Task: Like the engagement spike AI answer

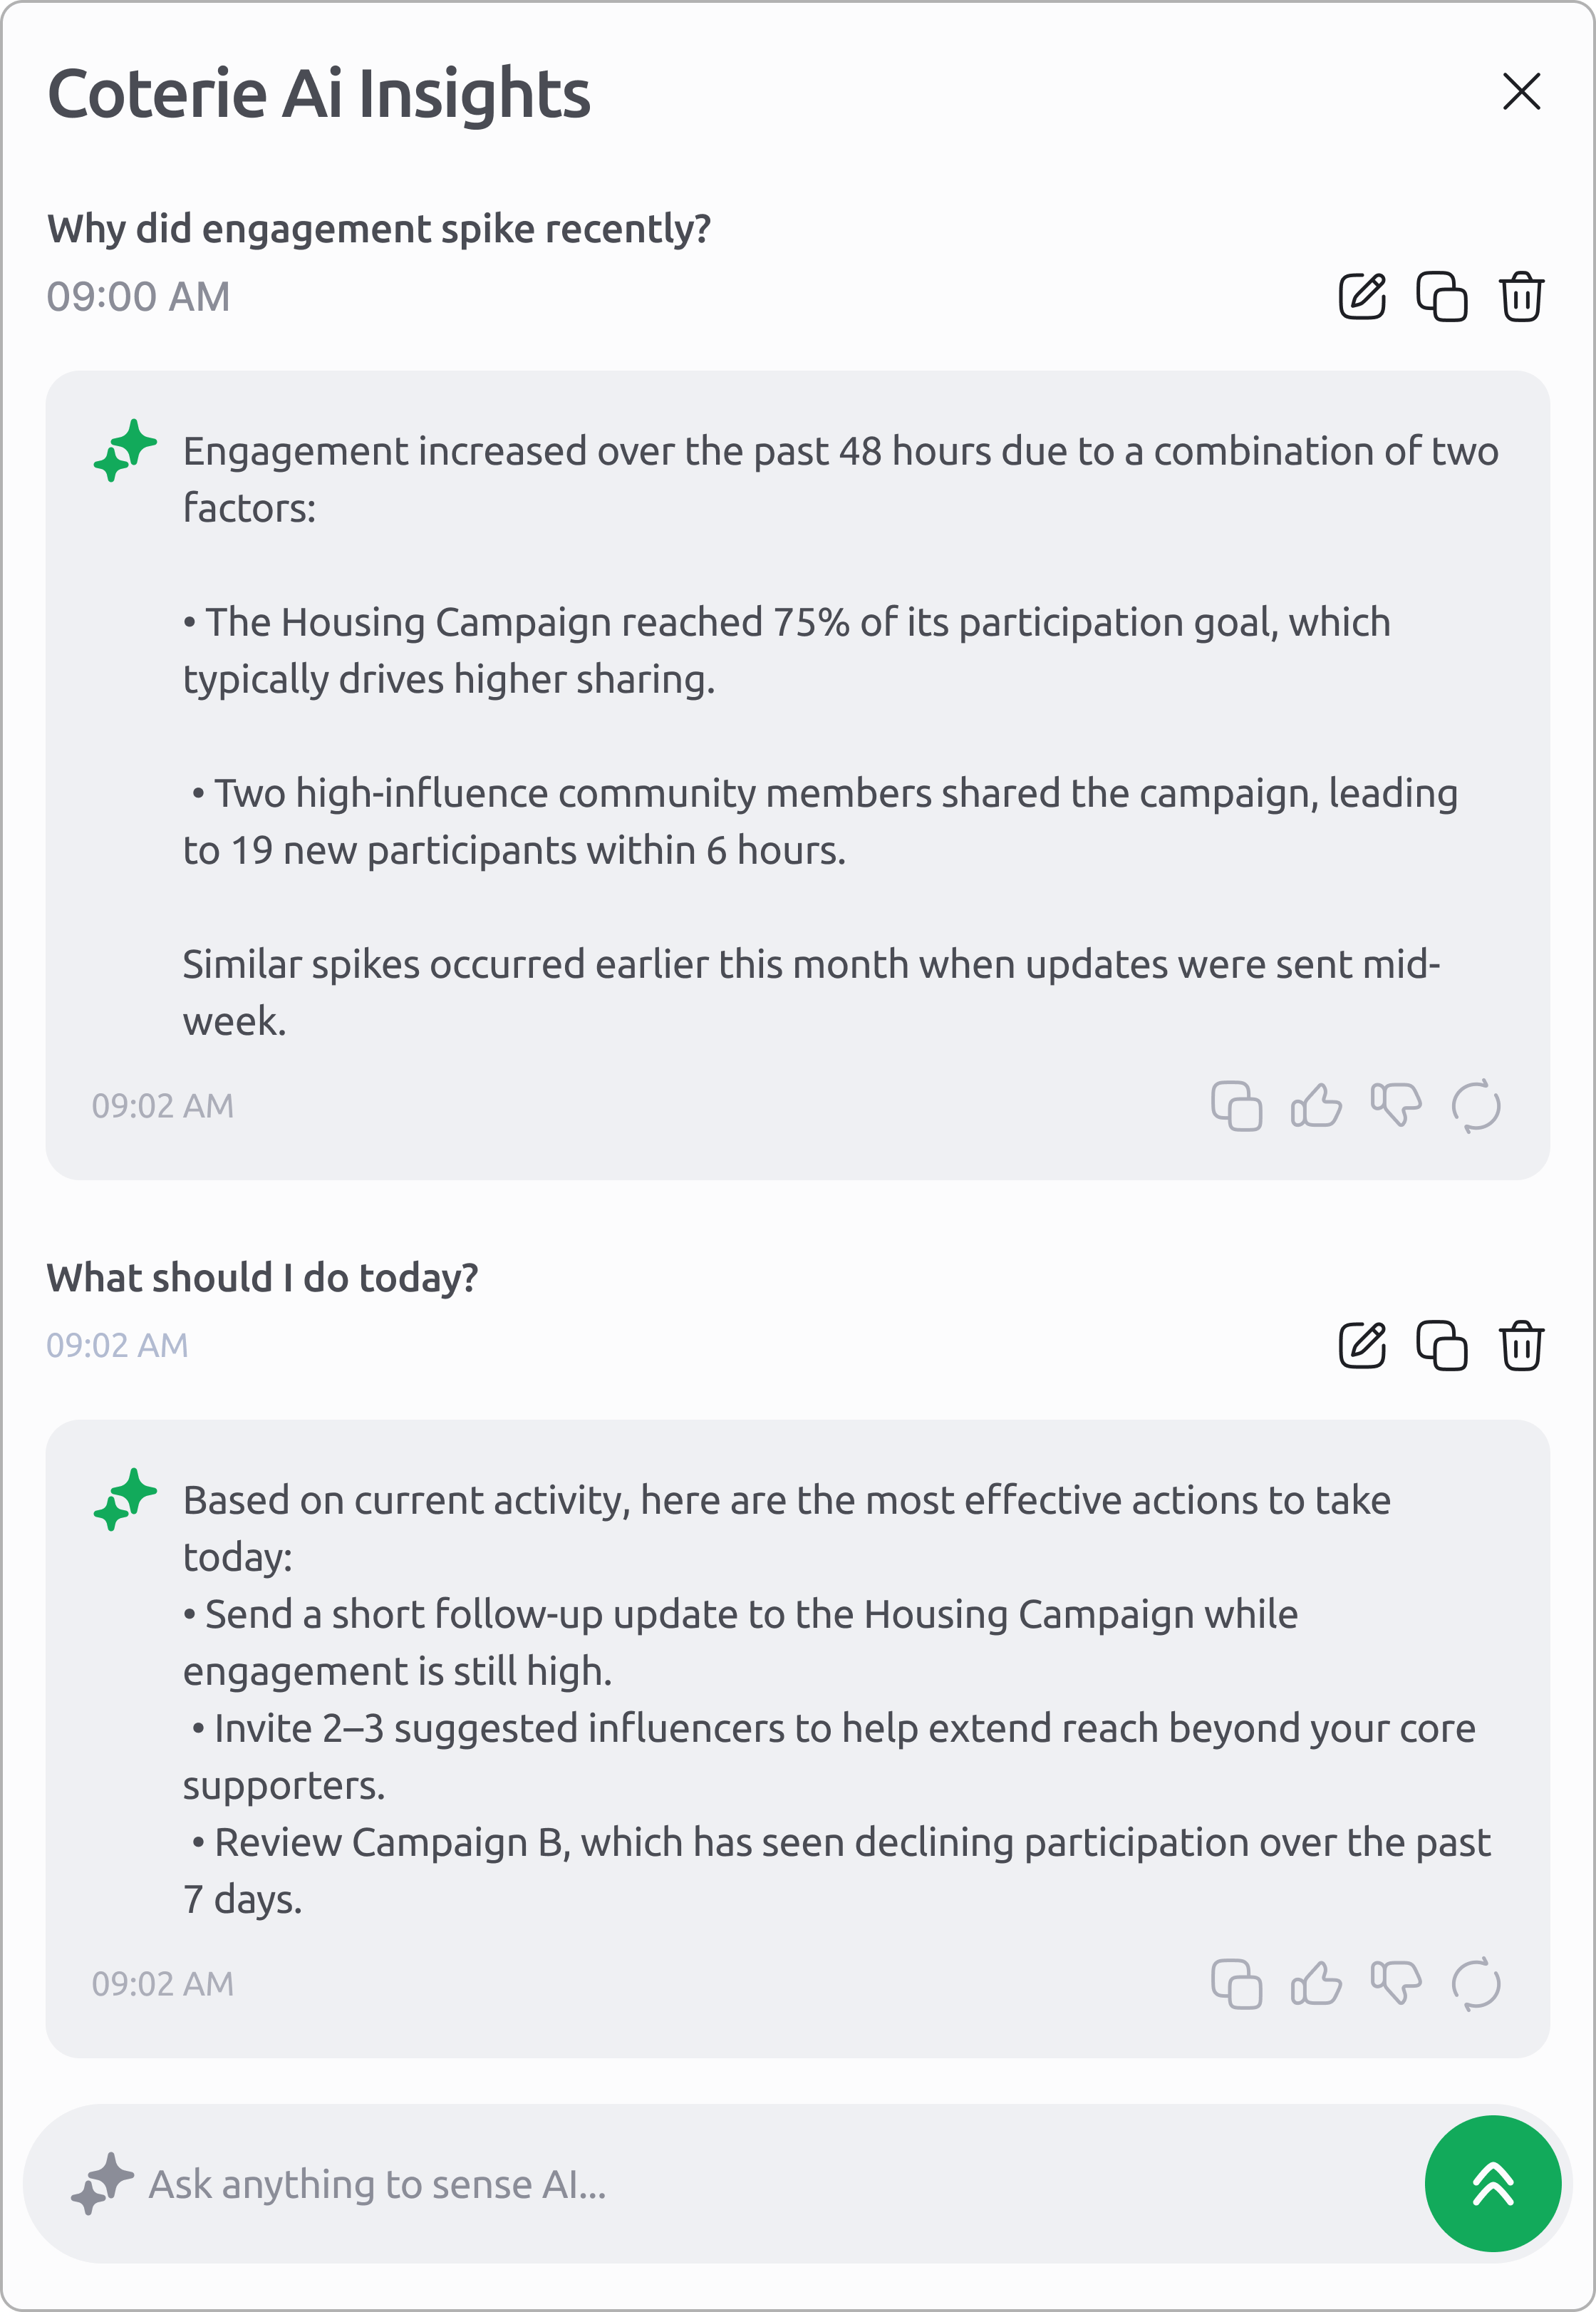Action: 1316,1106
